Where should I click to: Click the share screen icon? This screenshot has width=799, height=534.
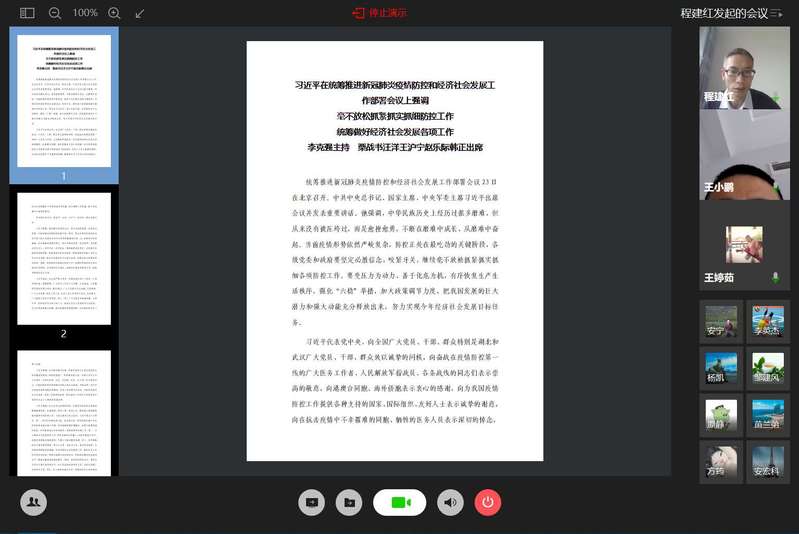311,502
